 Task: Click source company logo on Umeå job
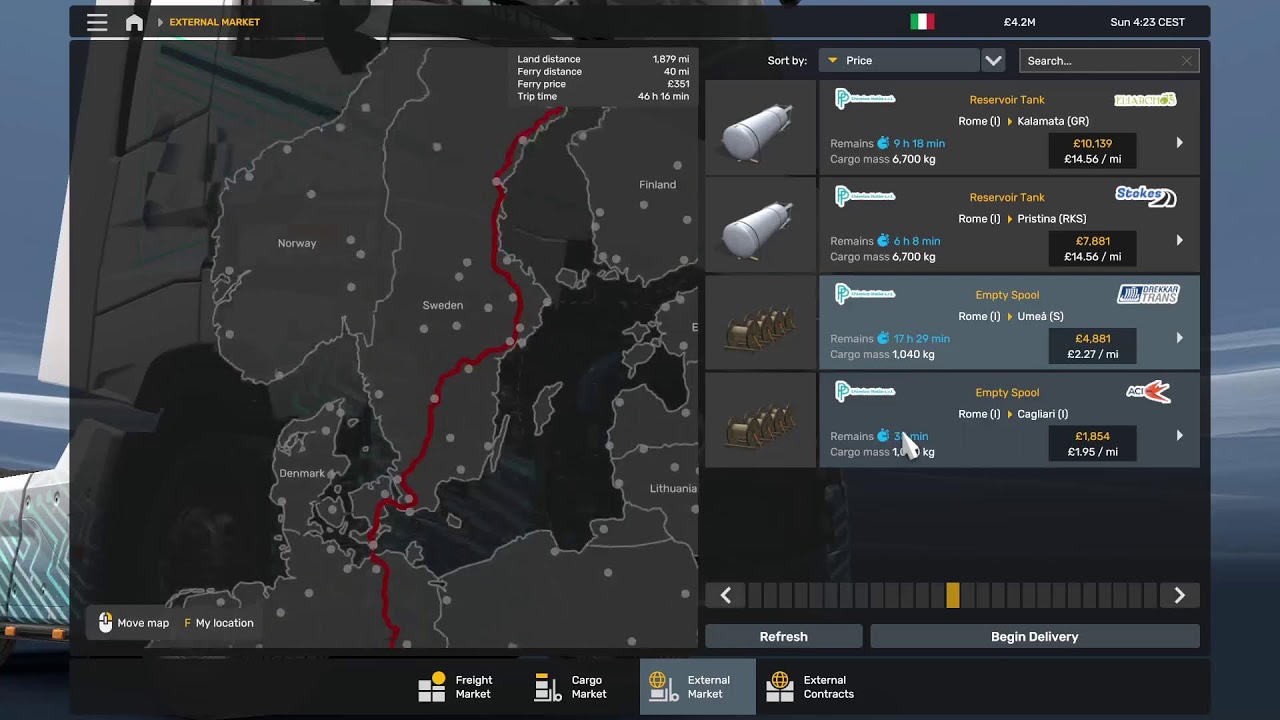(x=865, y=294)
